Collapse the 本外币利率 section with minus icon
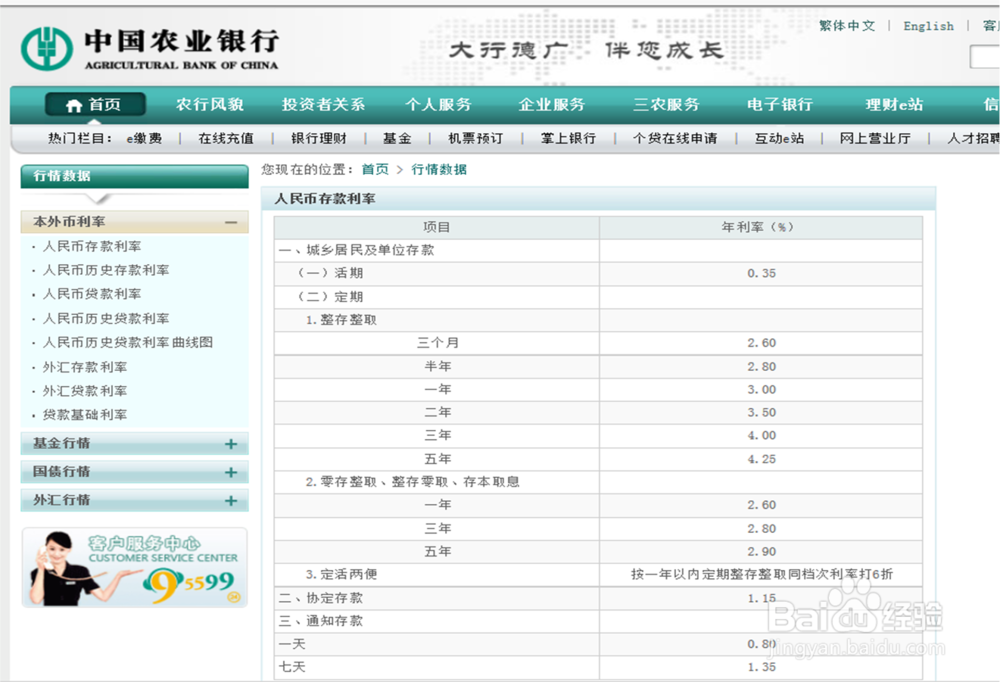This screenshot has height=682, width=1000. pos(231,223)
